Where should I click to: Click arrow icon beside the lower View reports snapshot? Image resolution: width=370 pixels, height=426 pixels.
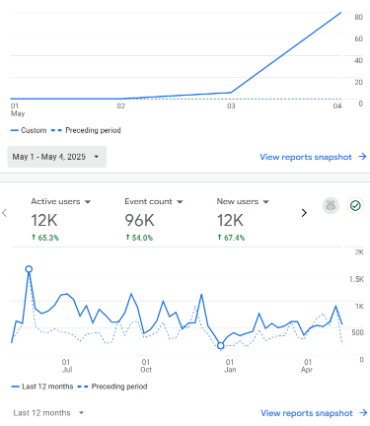point(363,413)
